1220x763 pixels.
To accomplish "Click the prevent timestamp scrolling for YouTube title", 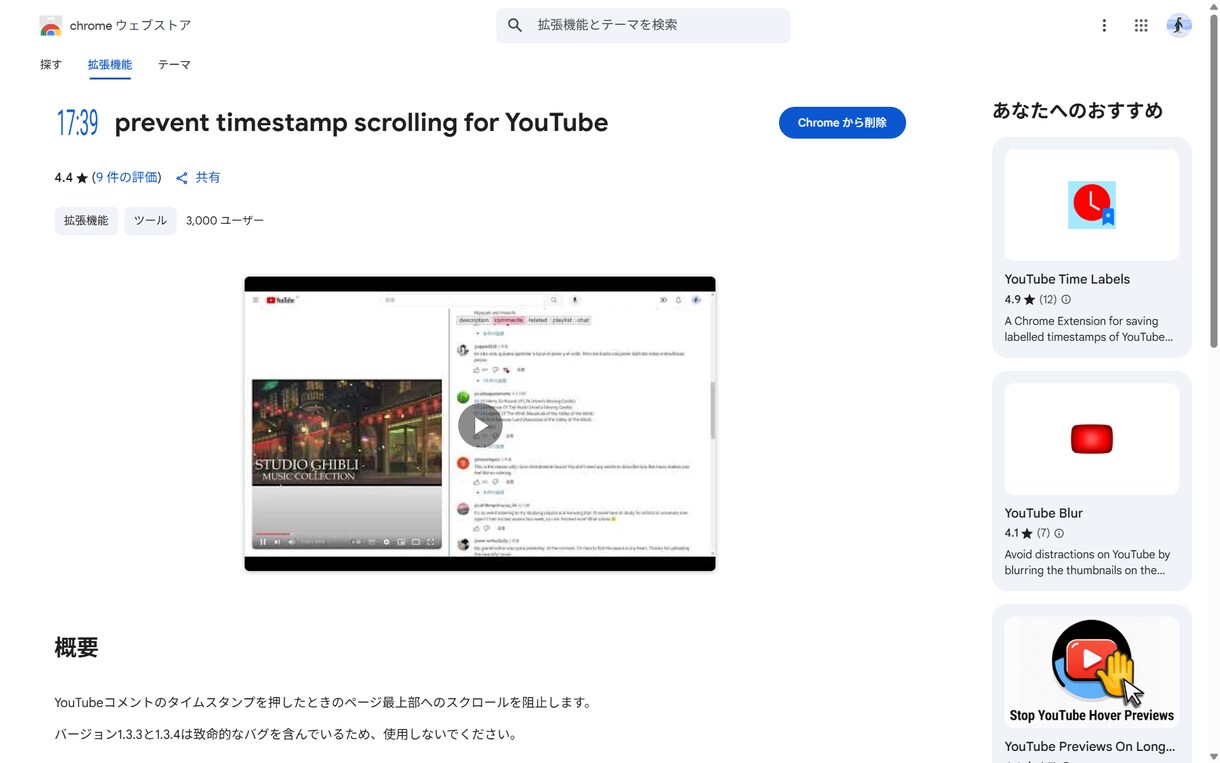I will [361, 123].
